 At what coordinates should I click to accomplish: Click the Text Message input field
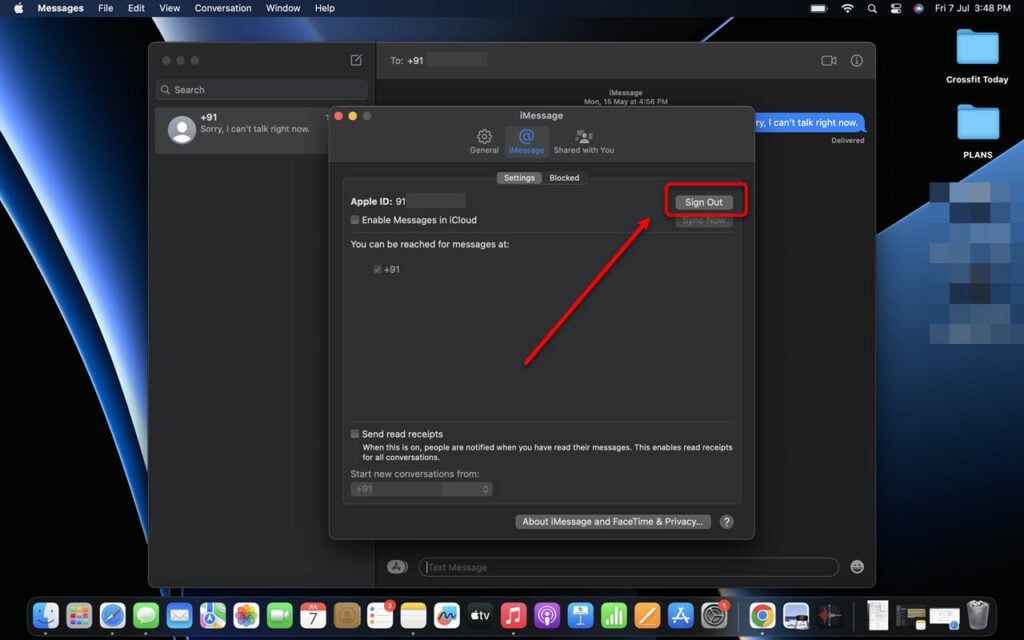click(628, 567)
